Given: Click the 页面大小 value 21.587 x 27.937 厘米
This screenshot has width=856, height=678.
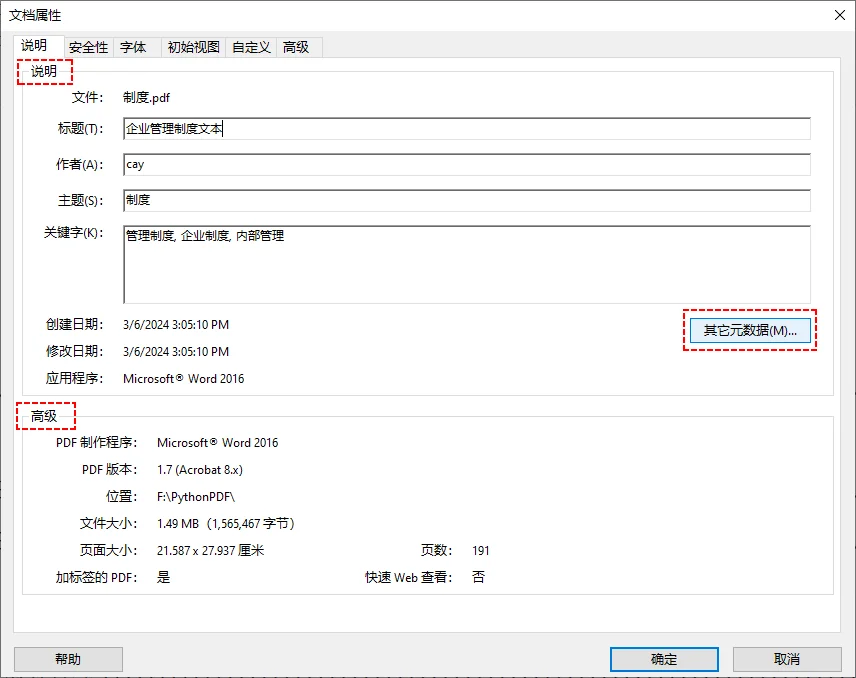Looking at the screenshot, I should (210, 550).
